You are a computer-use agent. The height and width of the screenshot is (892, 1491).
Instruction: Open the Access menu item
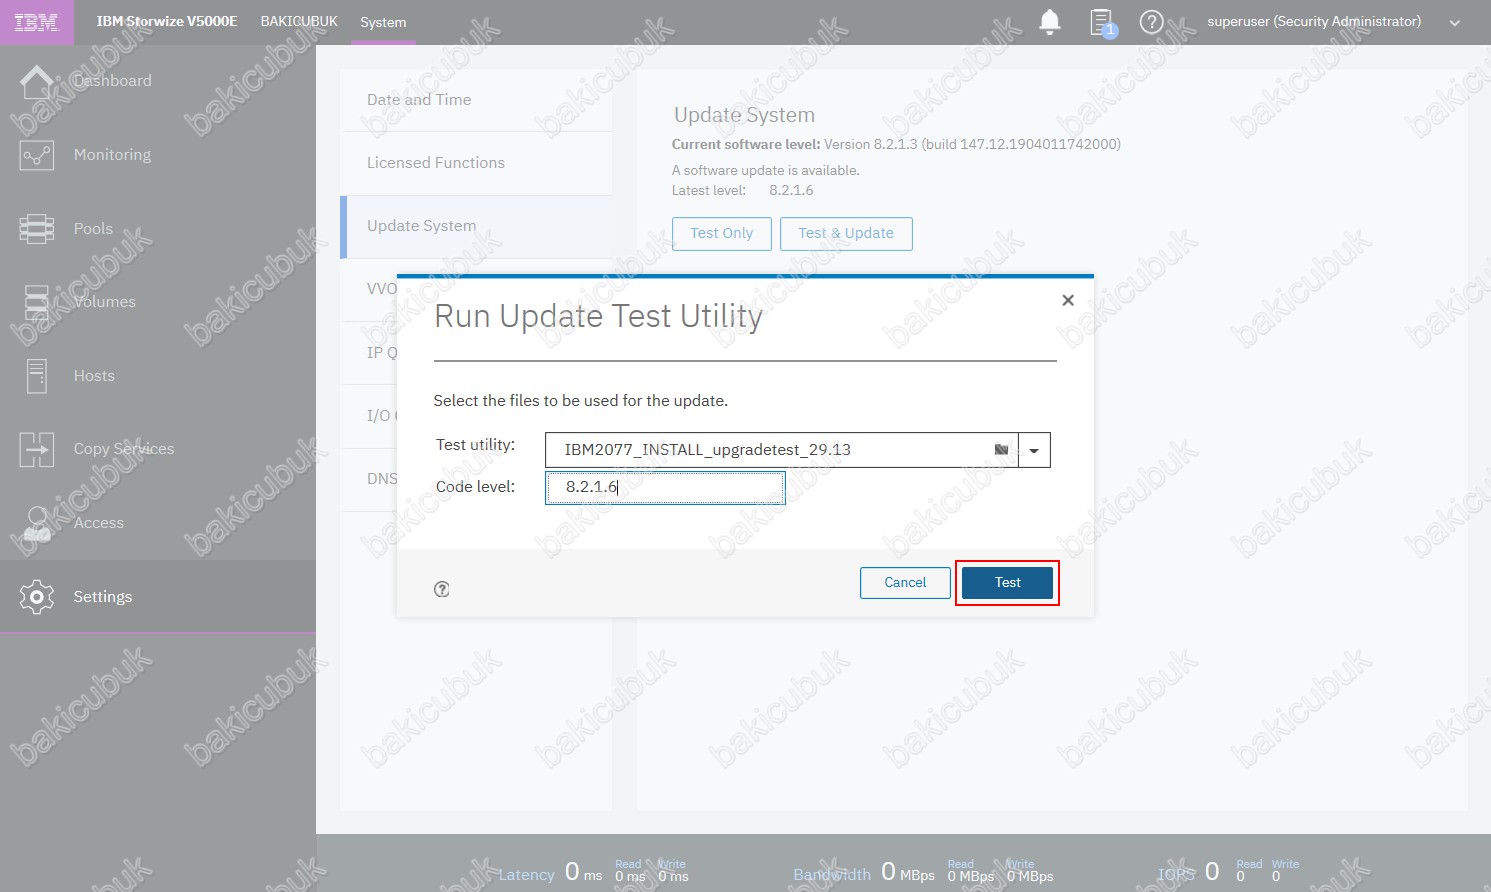[x=99, y=523]
